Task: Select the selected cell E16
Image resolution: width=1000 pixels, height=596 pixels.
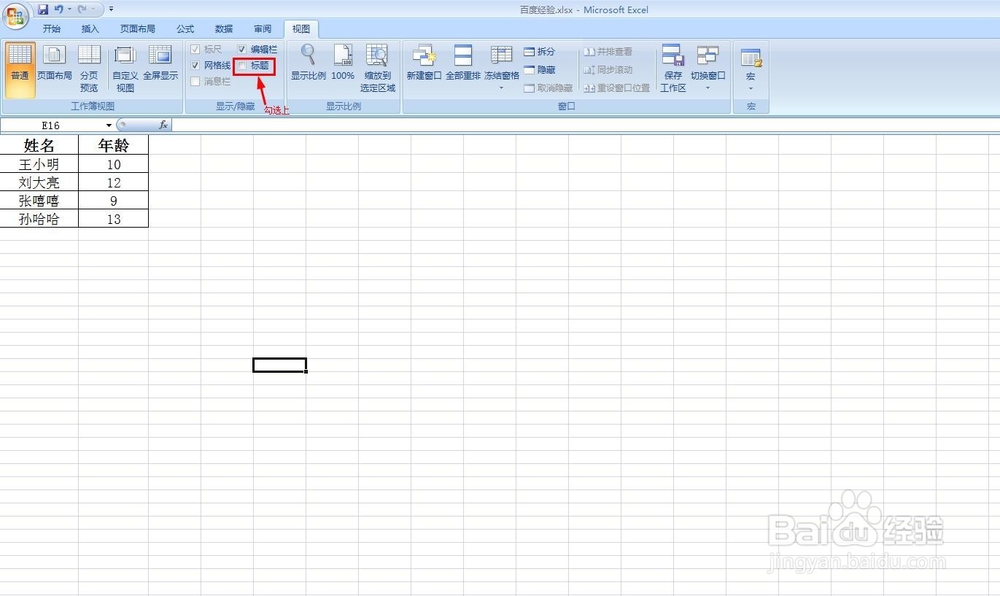Action: click(x=280, y=365)
